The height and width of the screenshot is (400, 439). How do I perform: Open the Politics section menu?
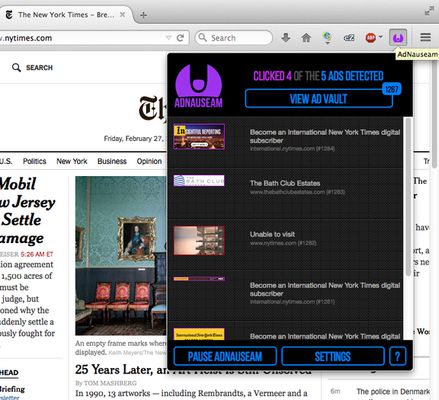(x=34, y=161)
